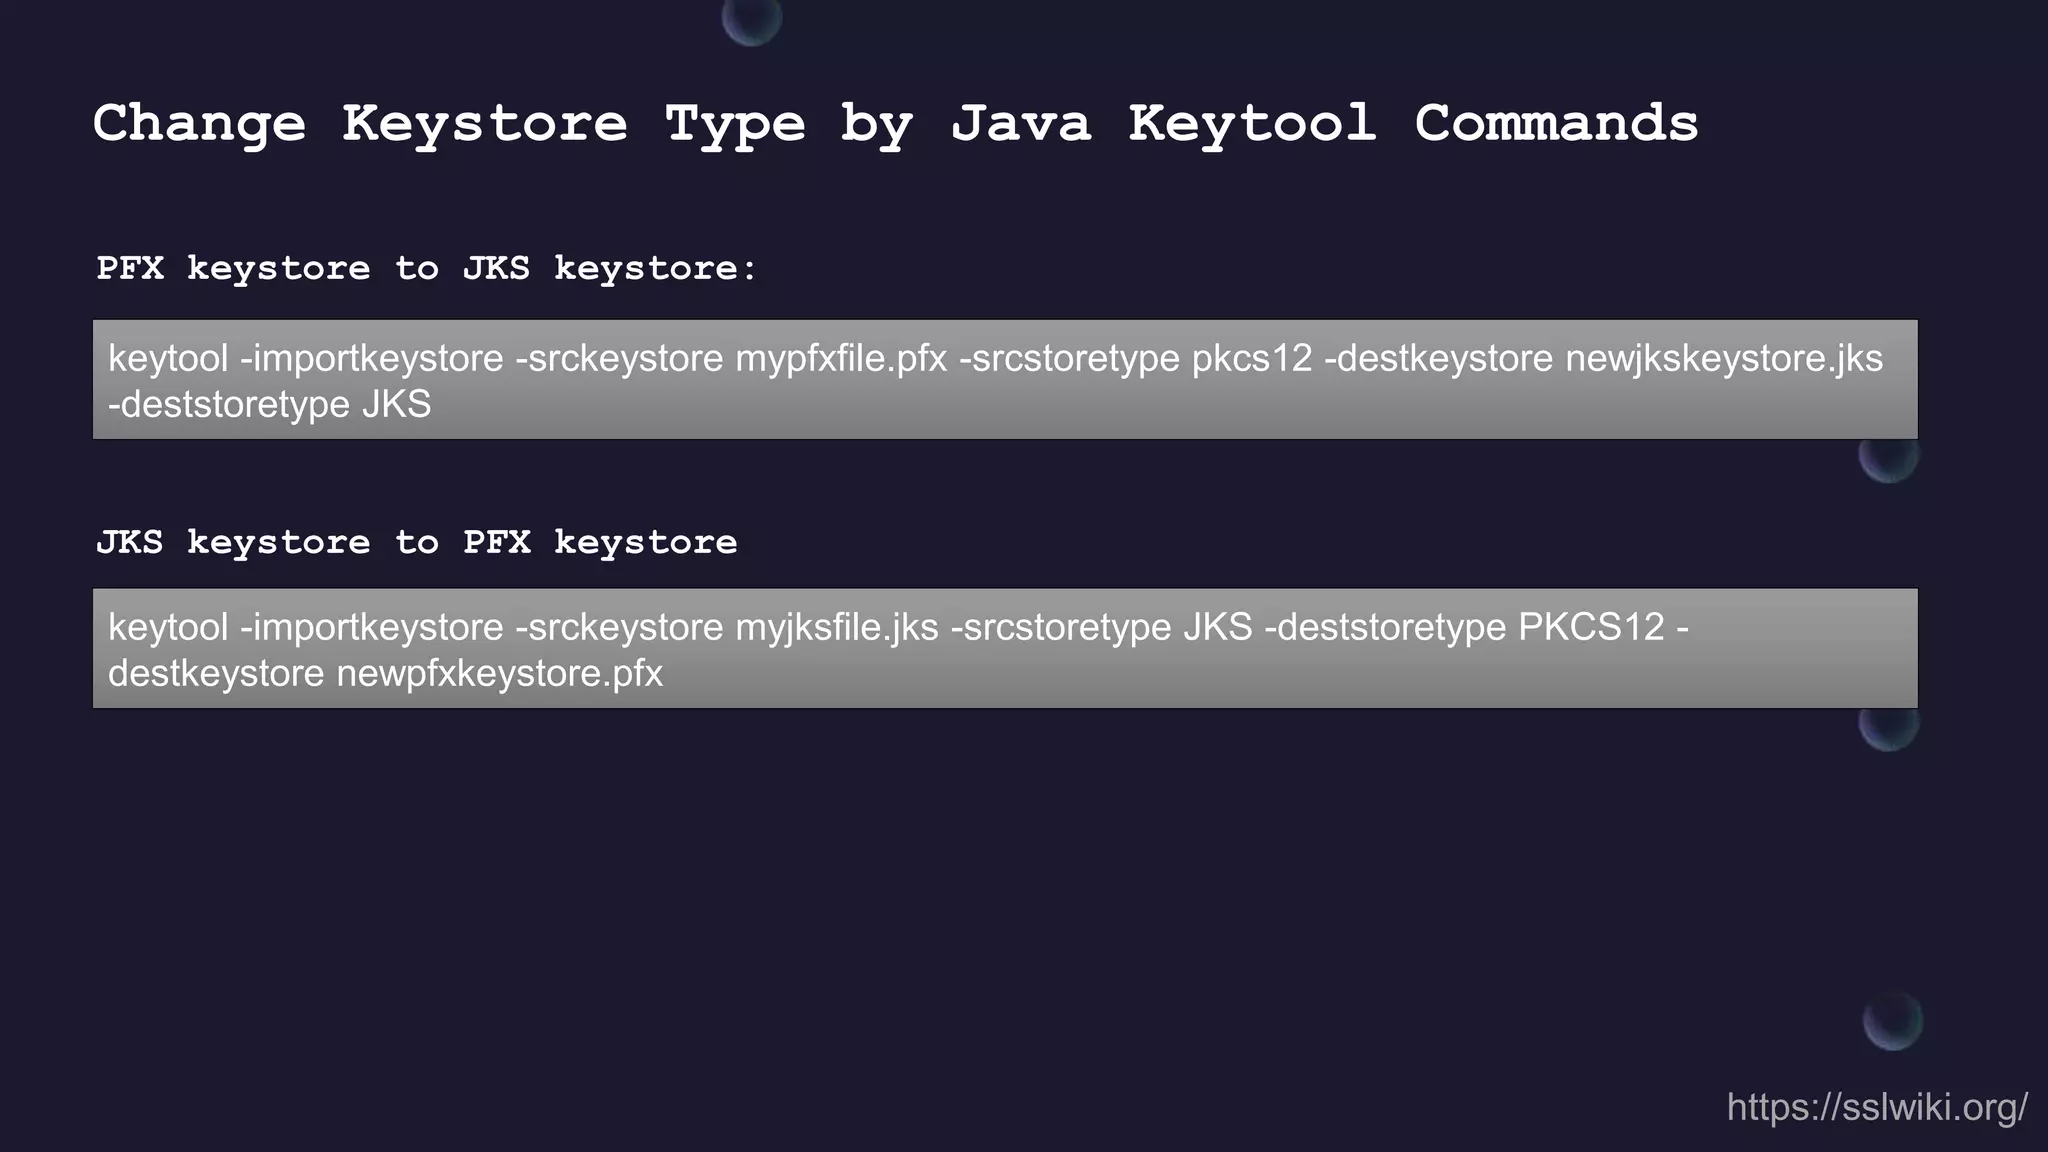This screenshot has height=1152, width=2048.
Task: Click the 'PFX keystore to JKS keystore:' heading
Action: (x=427, y=268)
